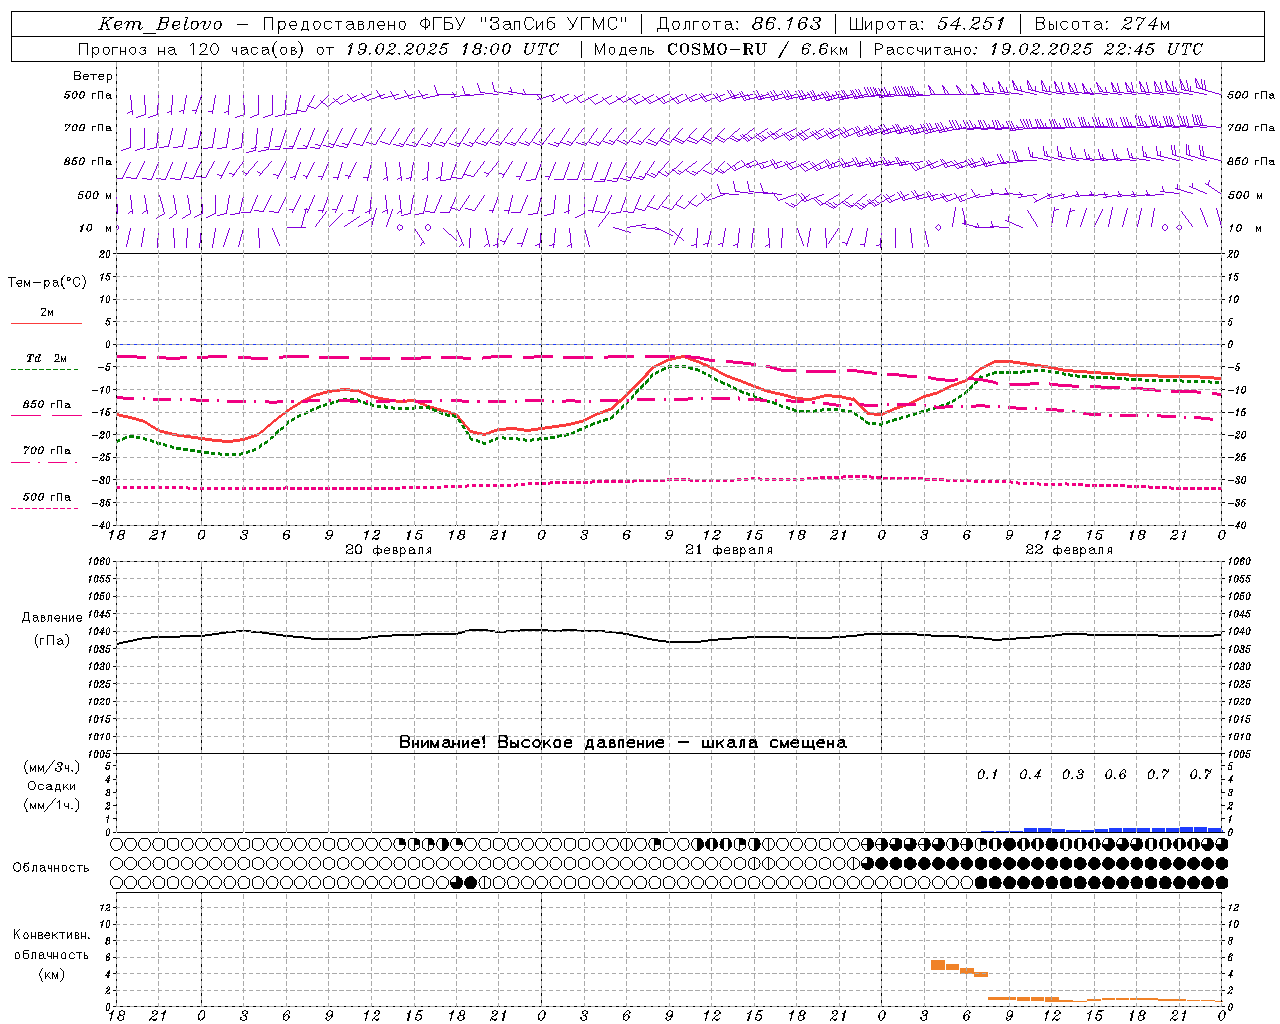The width and height of the screenshot is (1280, 1024).
Task: Click the black pressure curve line
Action: pyautogui.click(x=669, y=637)
